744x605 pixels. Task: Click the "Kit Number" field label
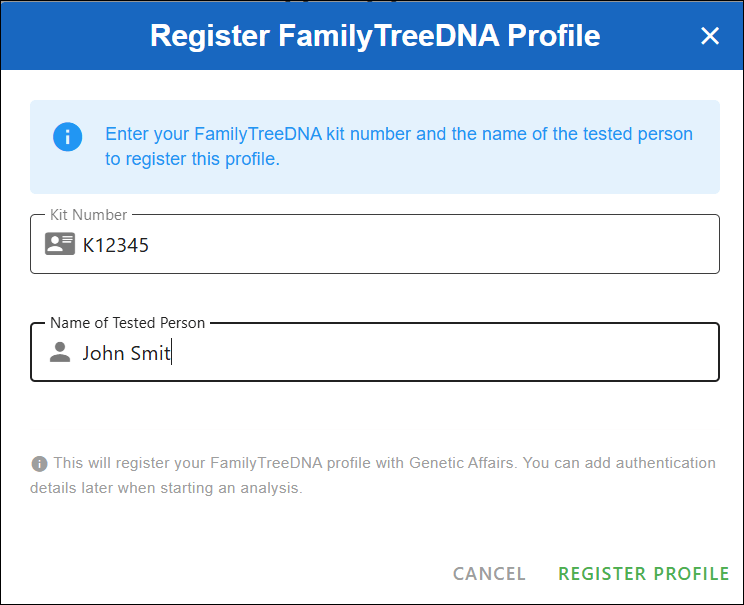click(88, 215)
